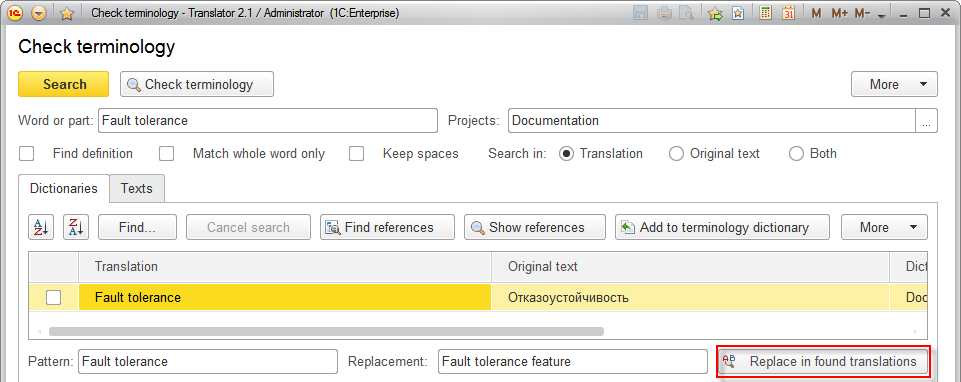Viewport: 961px width, 382px height.
Task: Click the Show references button
Action: [x=534, y=227]
